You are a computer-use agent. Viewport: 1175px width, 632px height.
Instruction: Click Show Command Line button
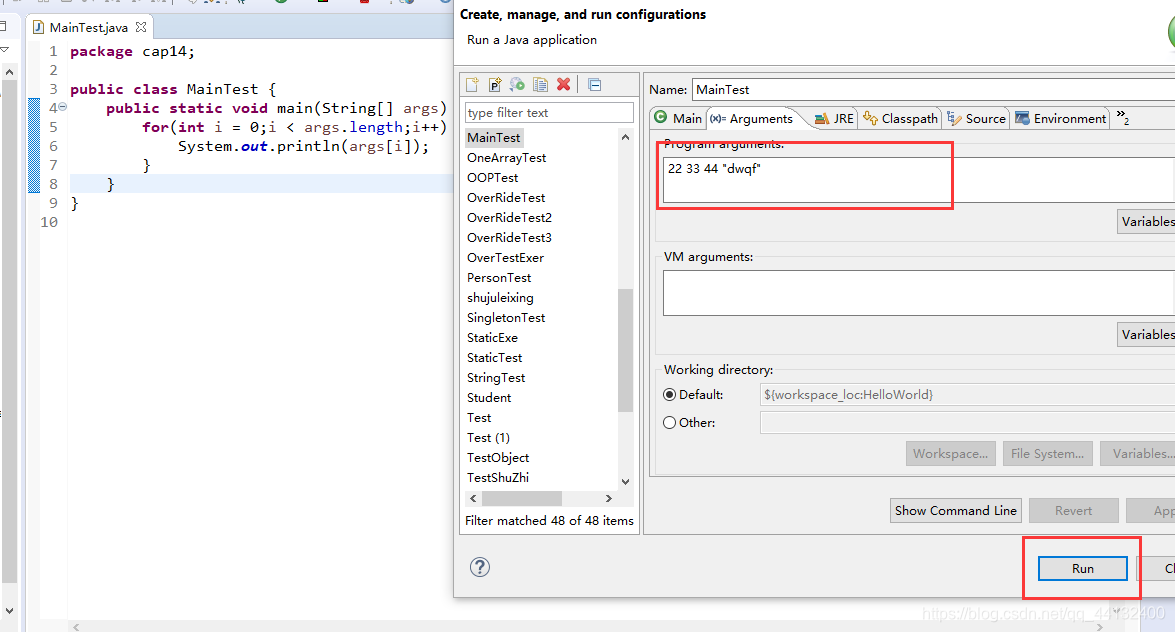point(955,511)
